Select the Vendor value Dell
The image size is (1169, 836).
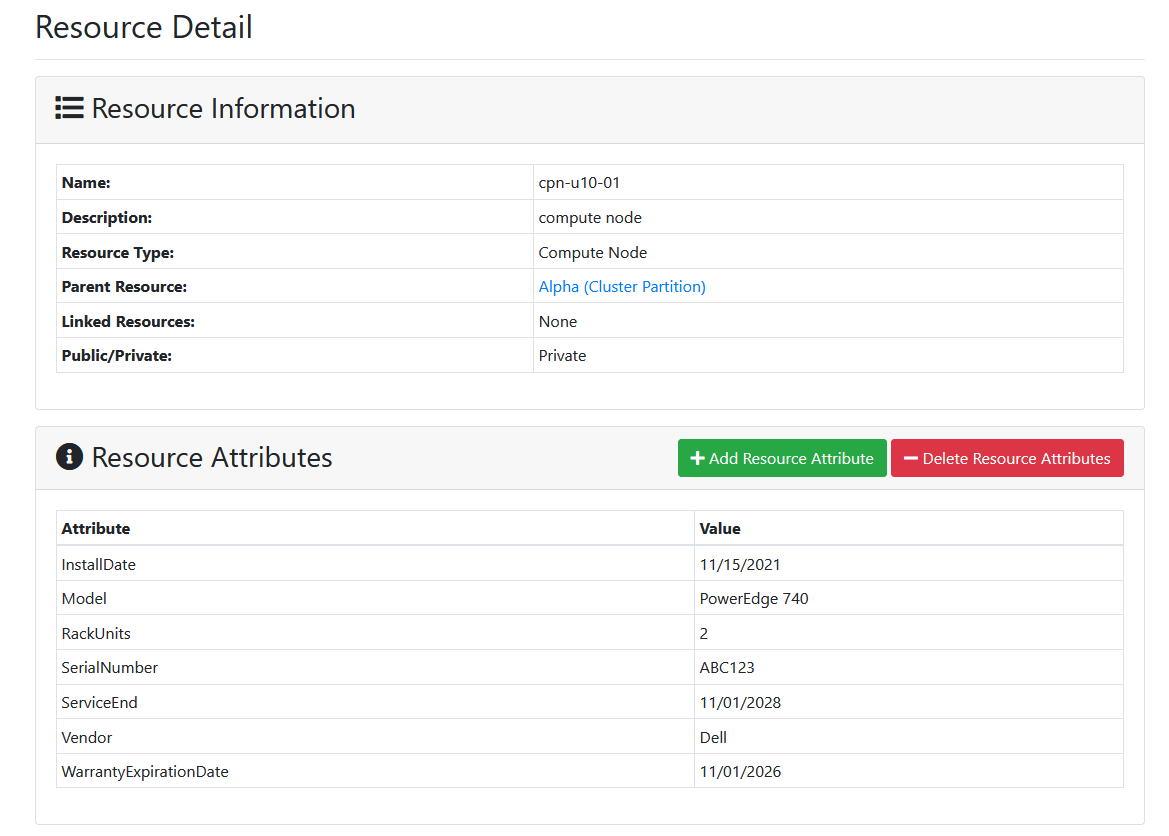click(713, 737)
